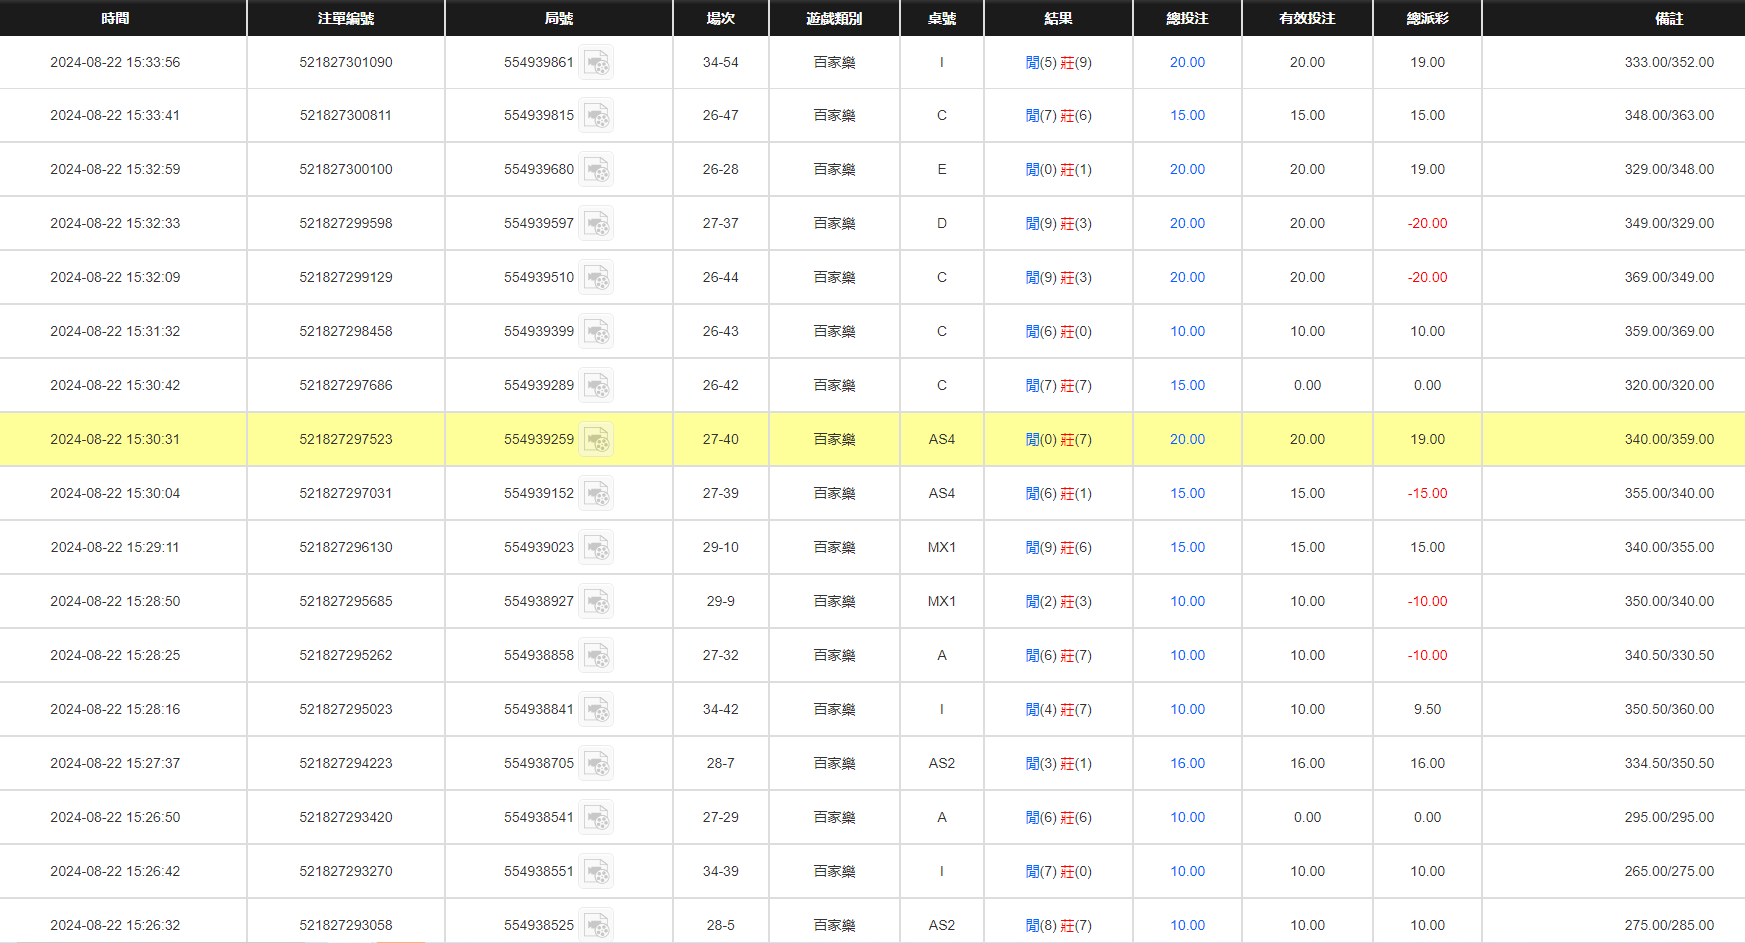Click order number 521827296130 cell
This screenshot has width=1745, height=943.
coord(345,547)
